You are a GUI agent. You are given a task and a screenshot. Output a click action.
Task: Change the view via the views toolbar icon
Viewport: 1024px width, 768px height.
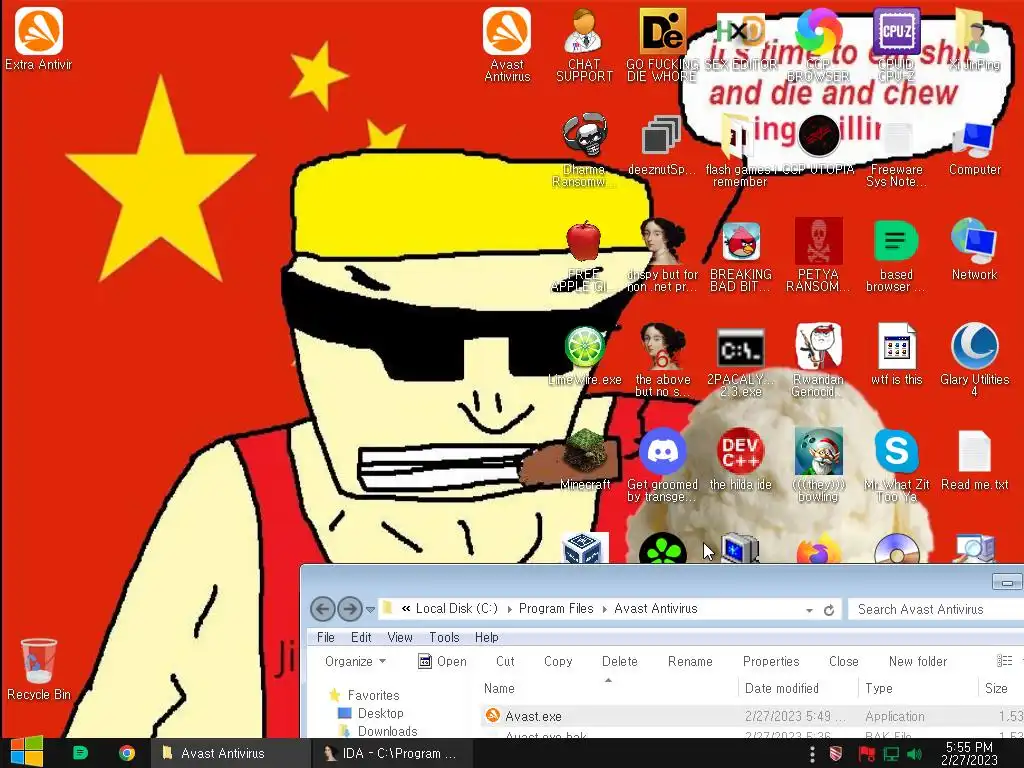[1004, 661]
